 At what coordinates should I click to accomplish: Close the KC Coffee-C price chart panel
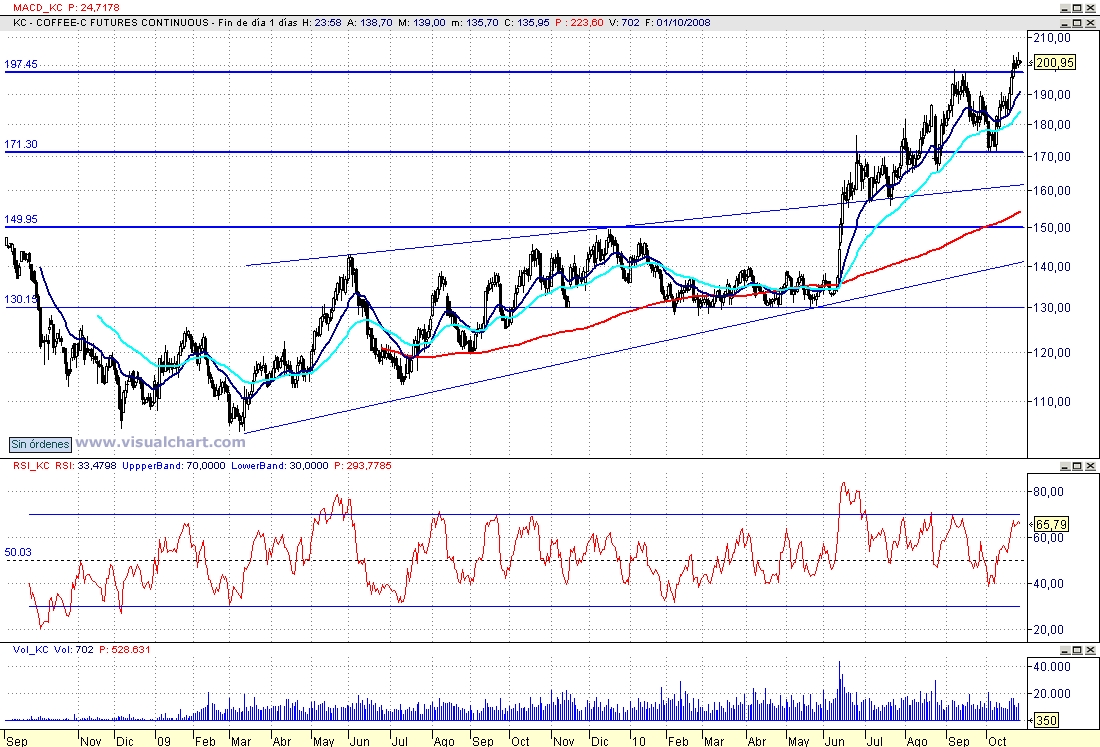1090,23
